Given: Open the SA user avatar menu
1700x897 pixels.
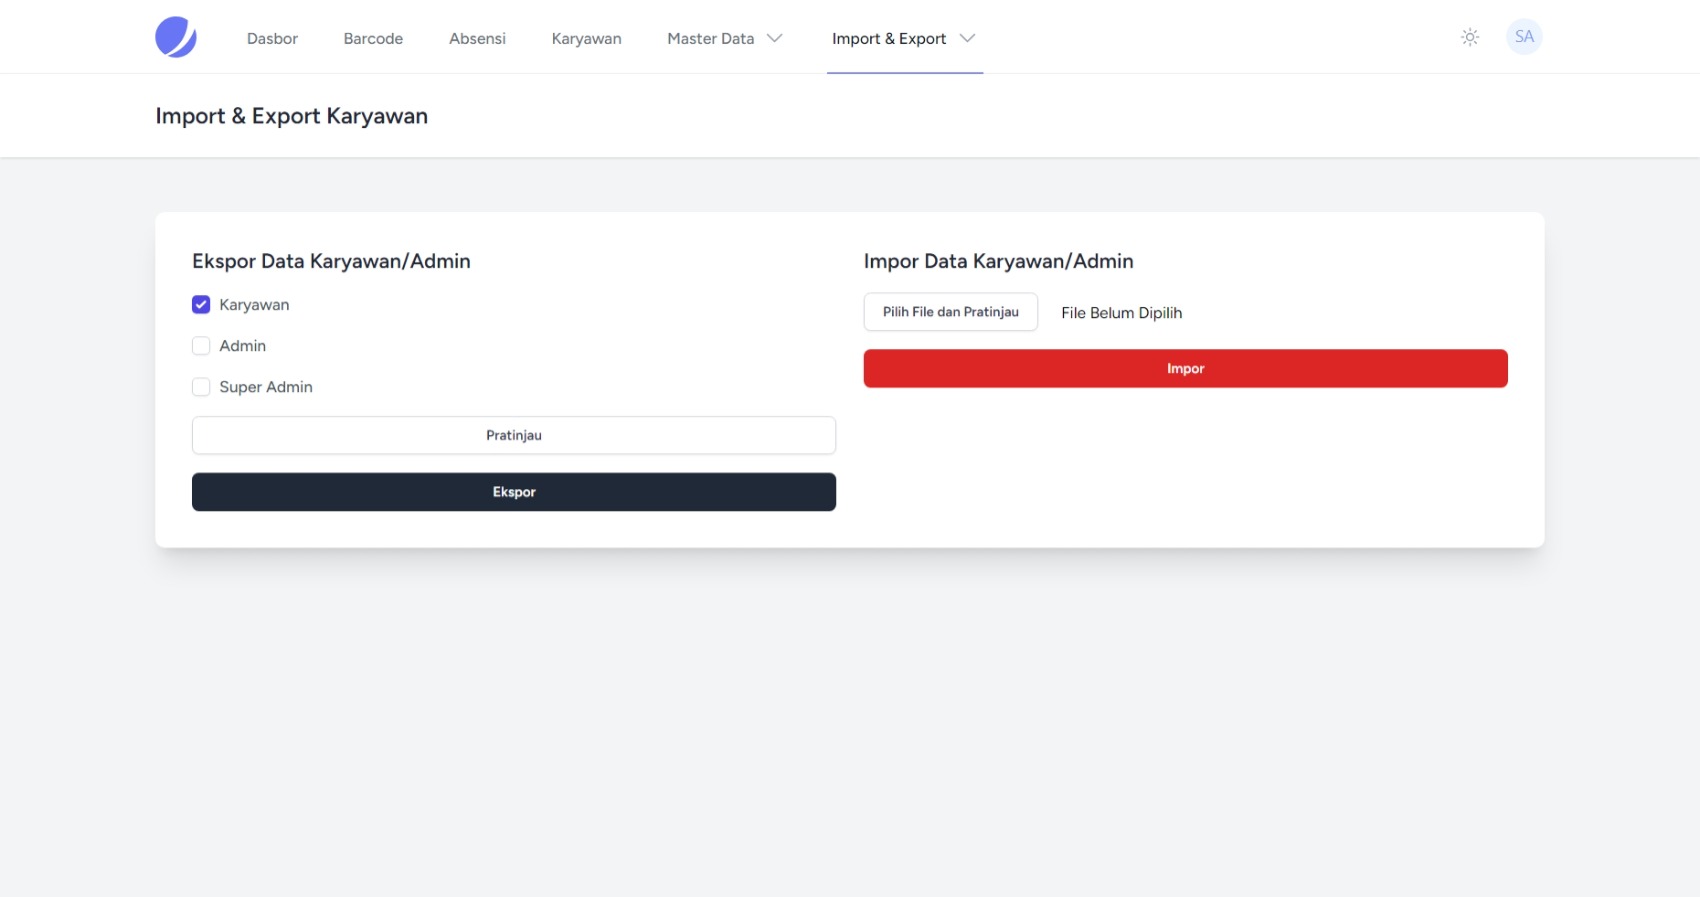Looking at the screenshot, I should [x=1523, y=37].
